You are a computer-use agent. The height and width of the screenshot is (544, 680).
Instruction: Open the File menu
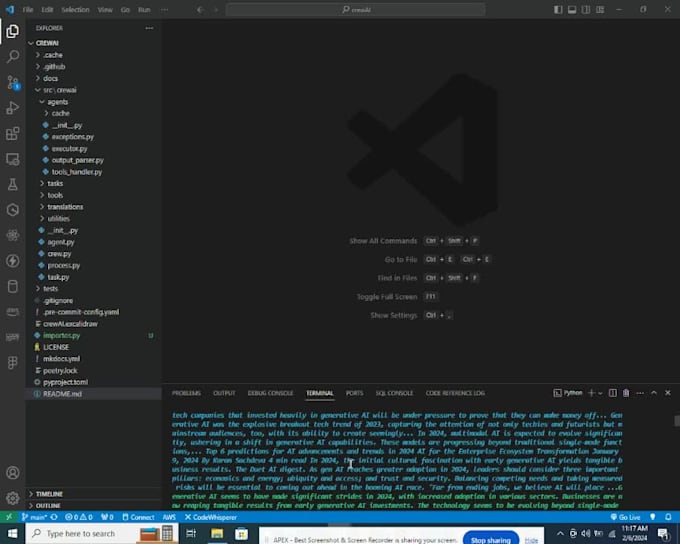point(28,10)
